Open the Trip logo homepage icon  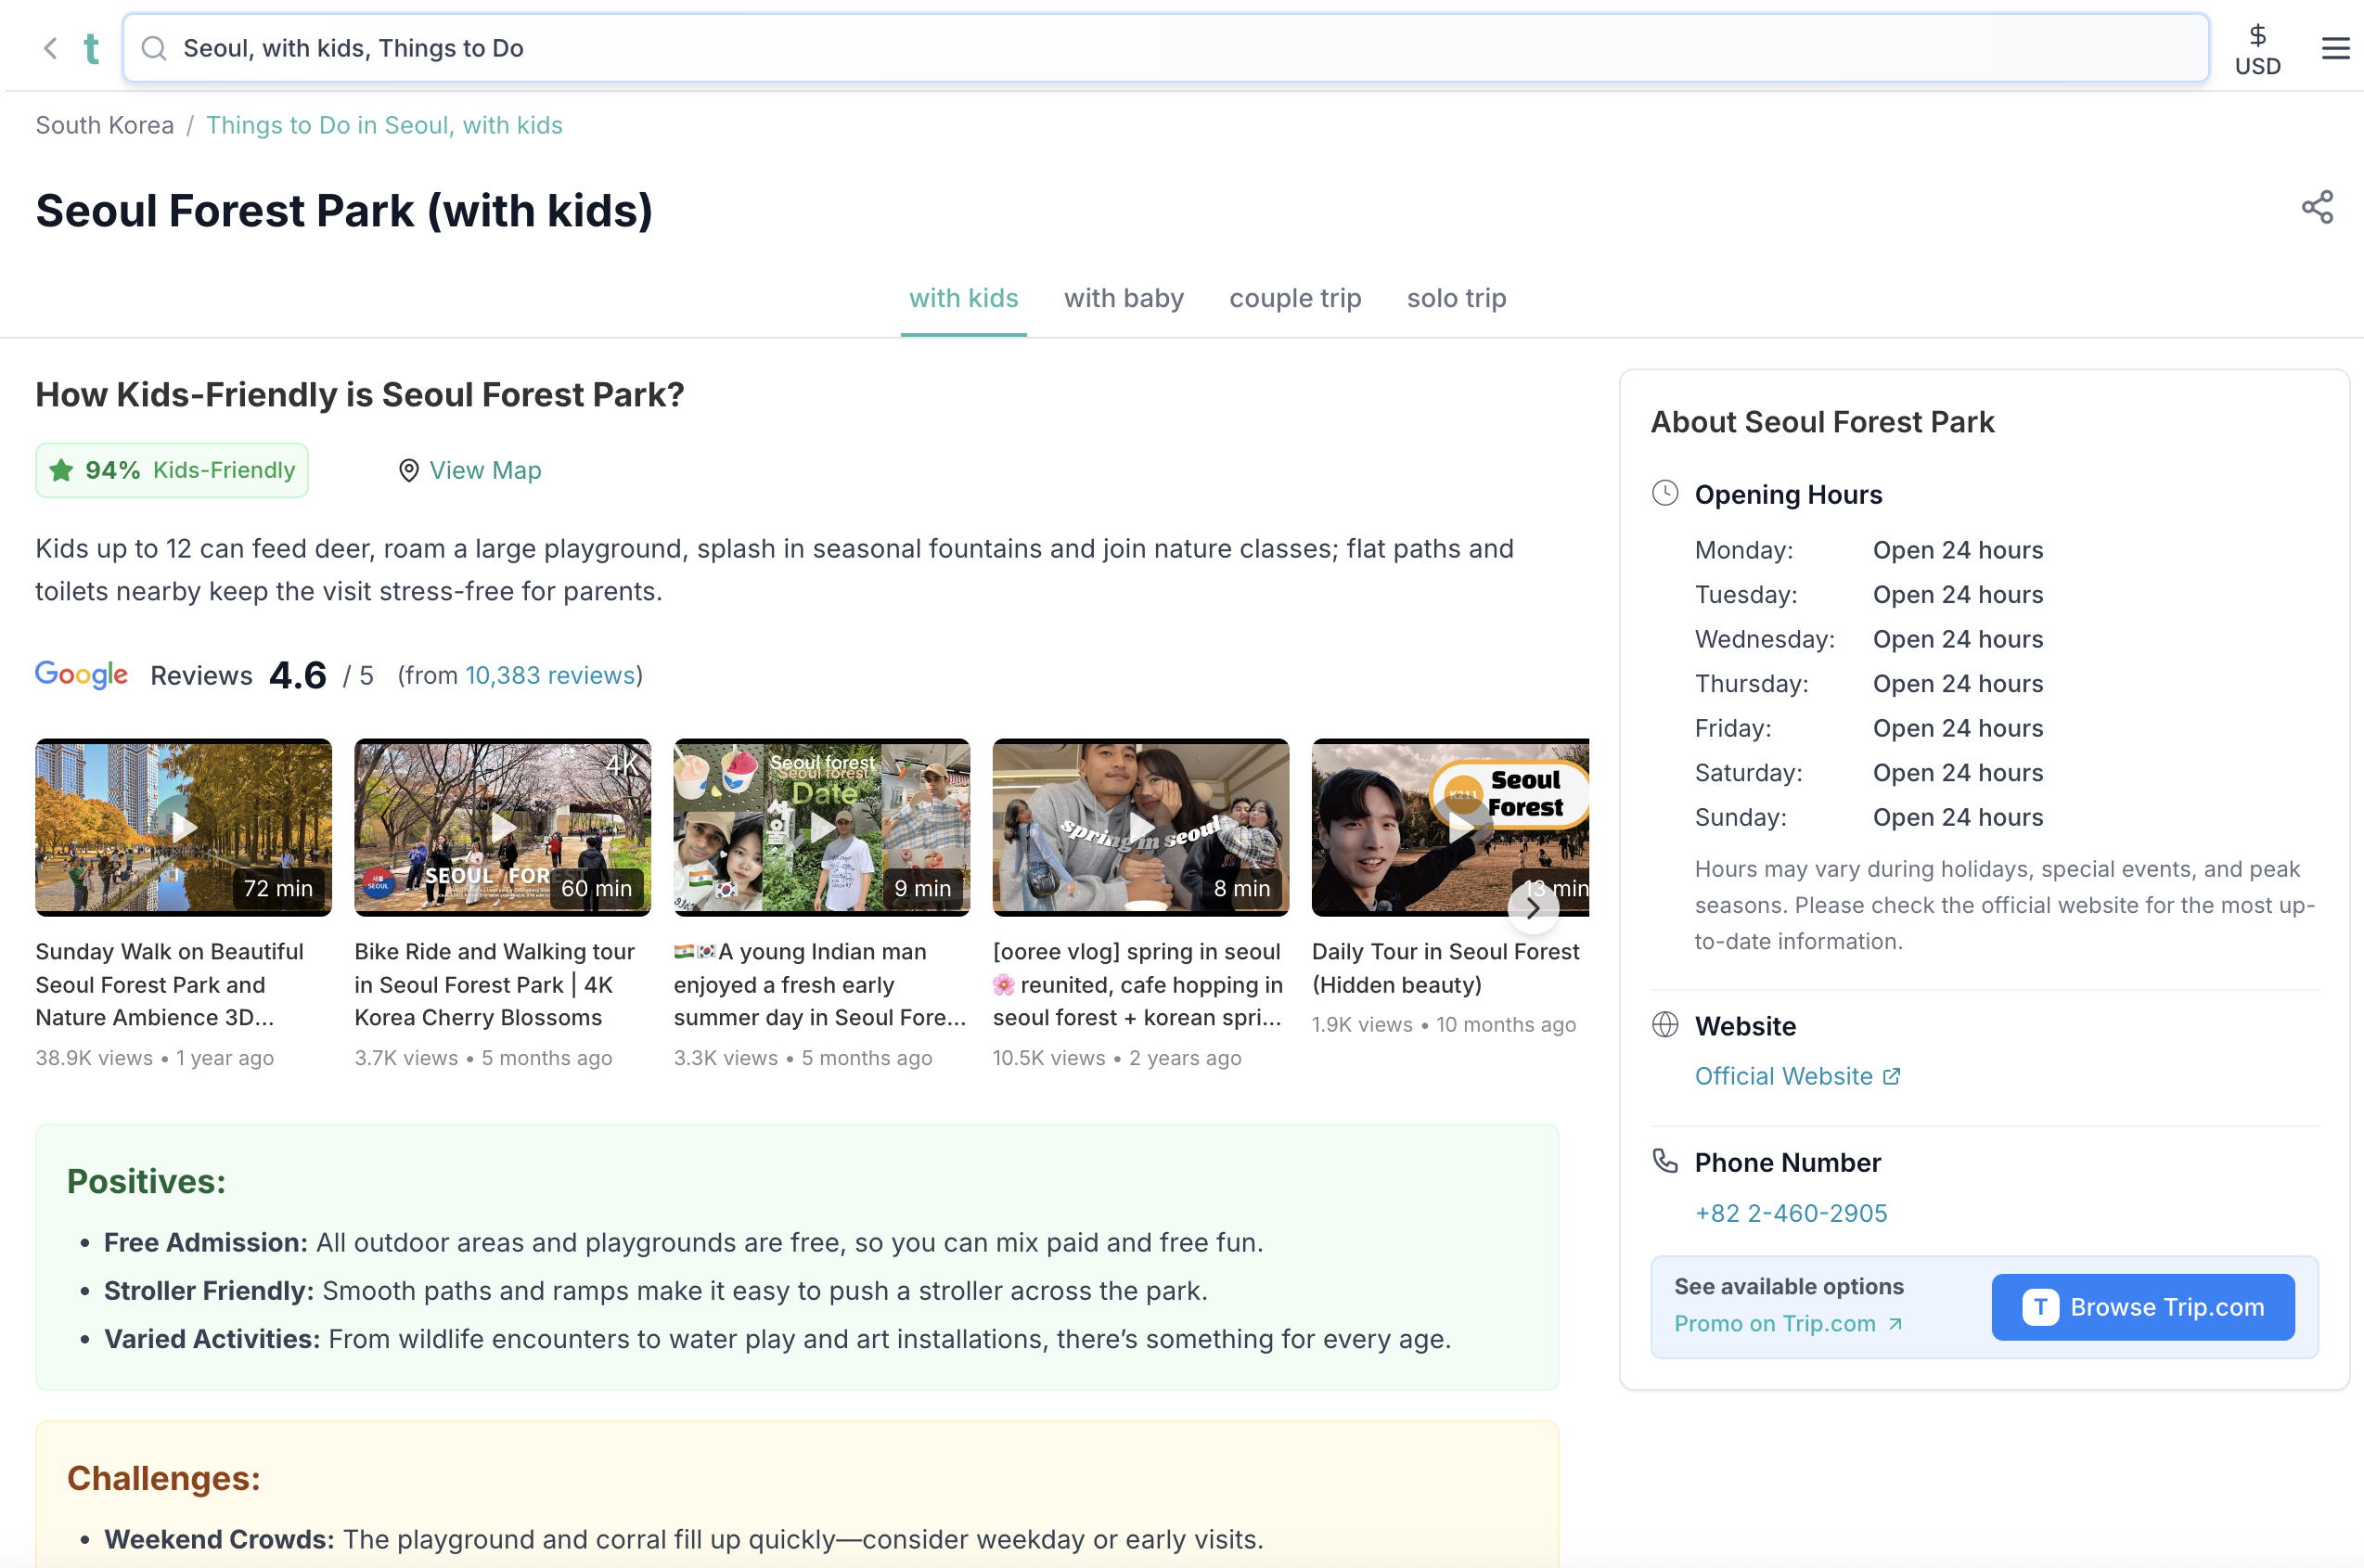[x=91, y=47]
